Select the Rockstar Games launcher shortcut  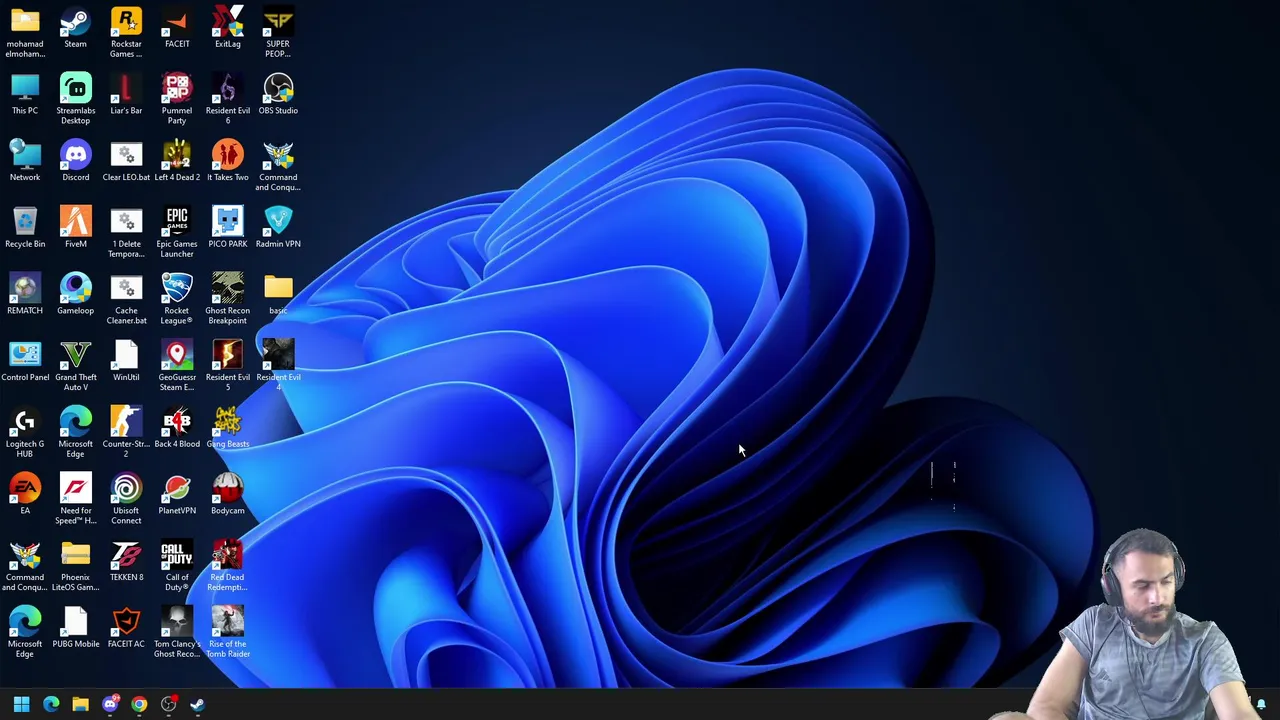(x=126, y=33)
